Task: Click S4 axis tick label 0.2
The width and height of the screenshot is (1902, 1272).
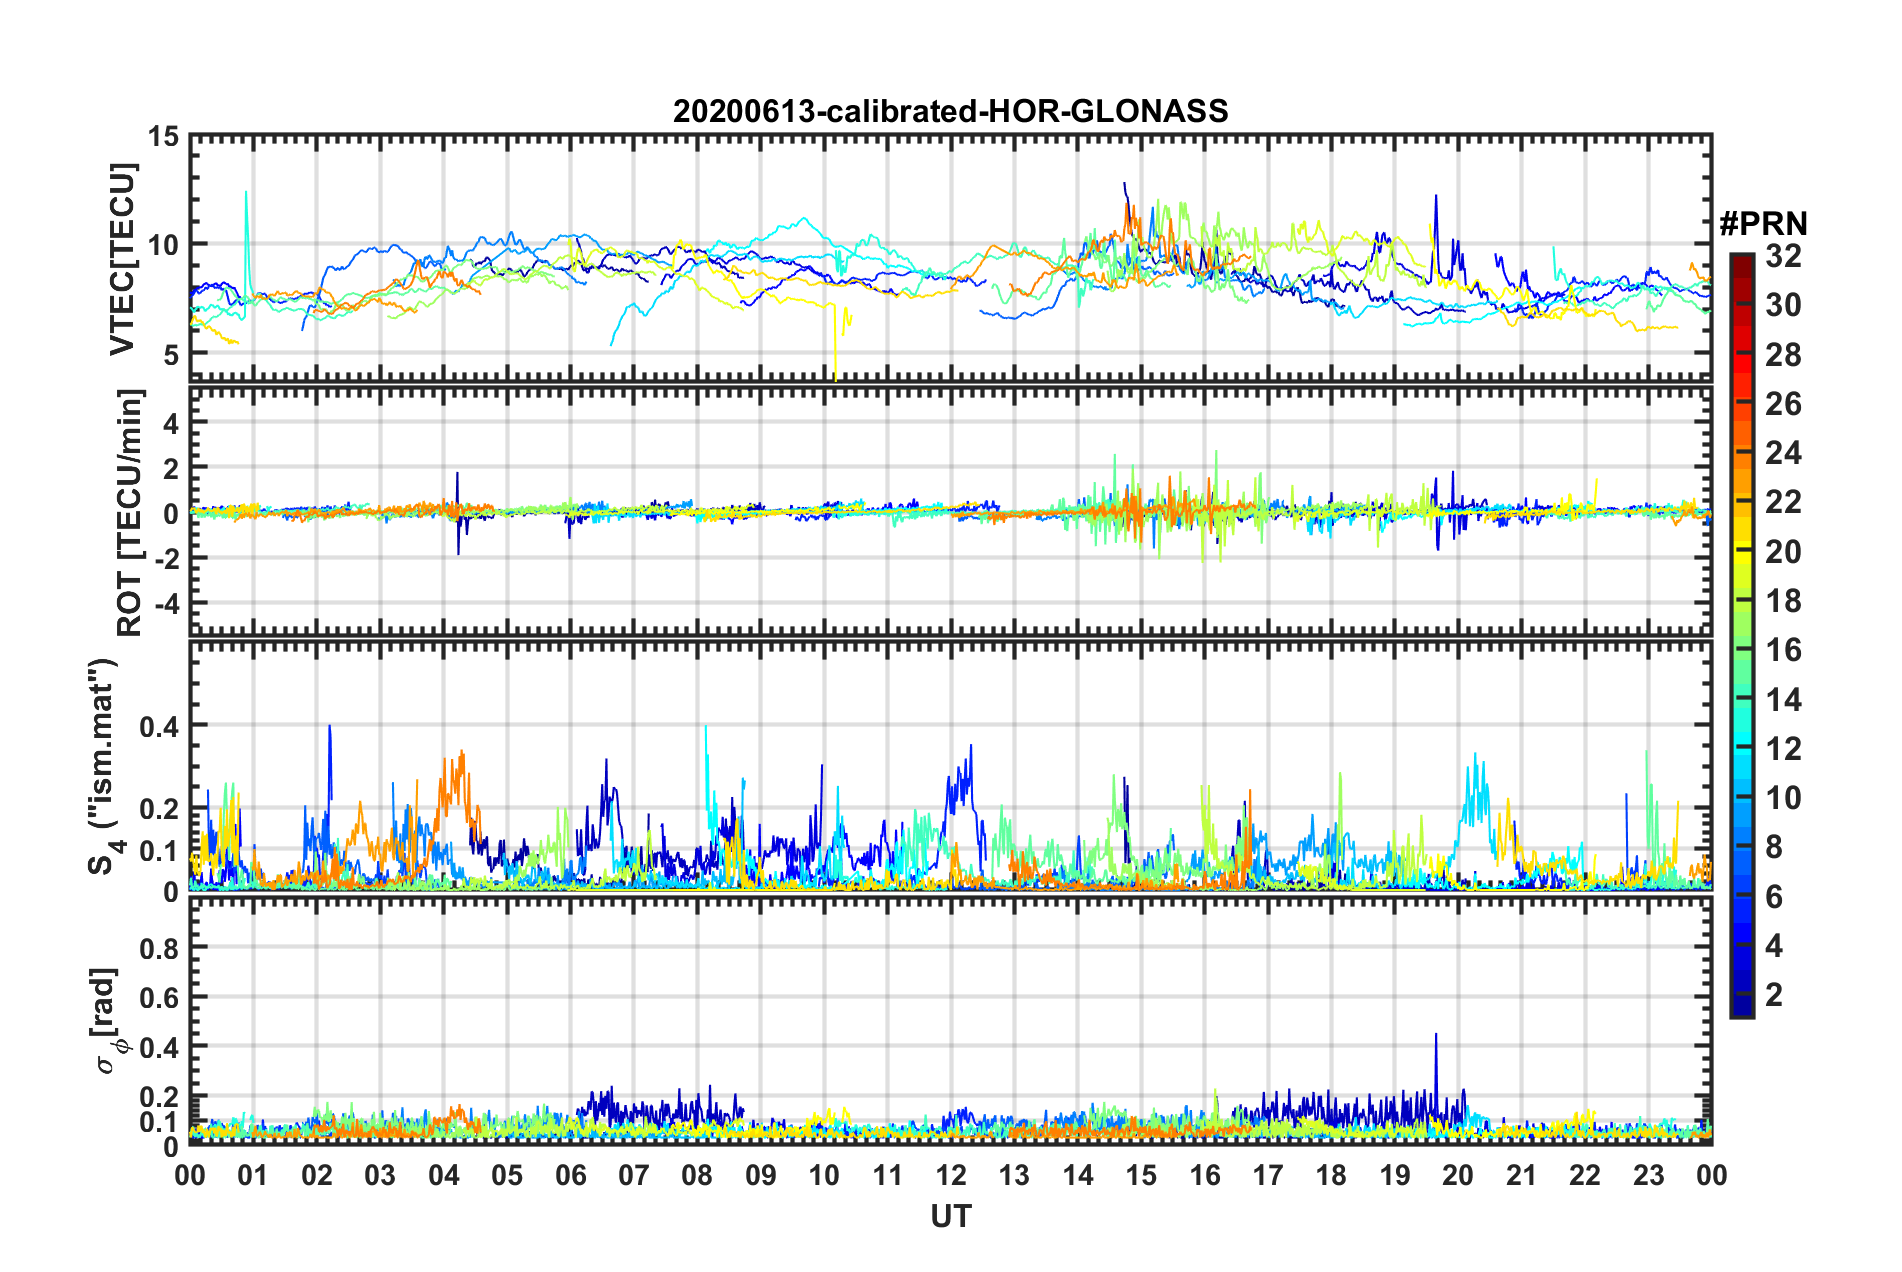Action: pos(160,808)
